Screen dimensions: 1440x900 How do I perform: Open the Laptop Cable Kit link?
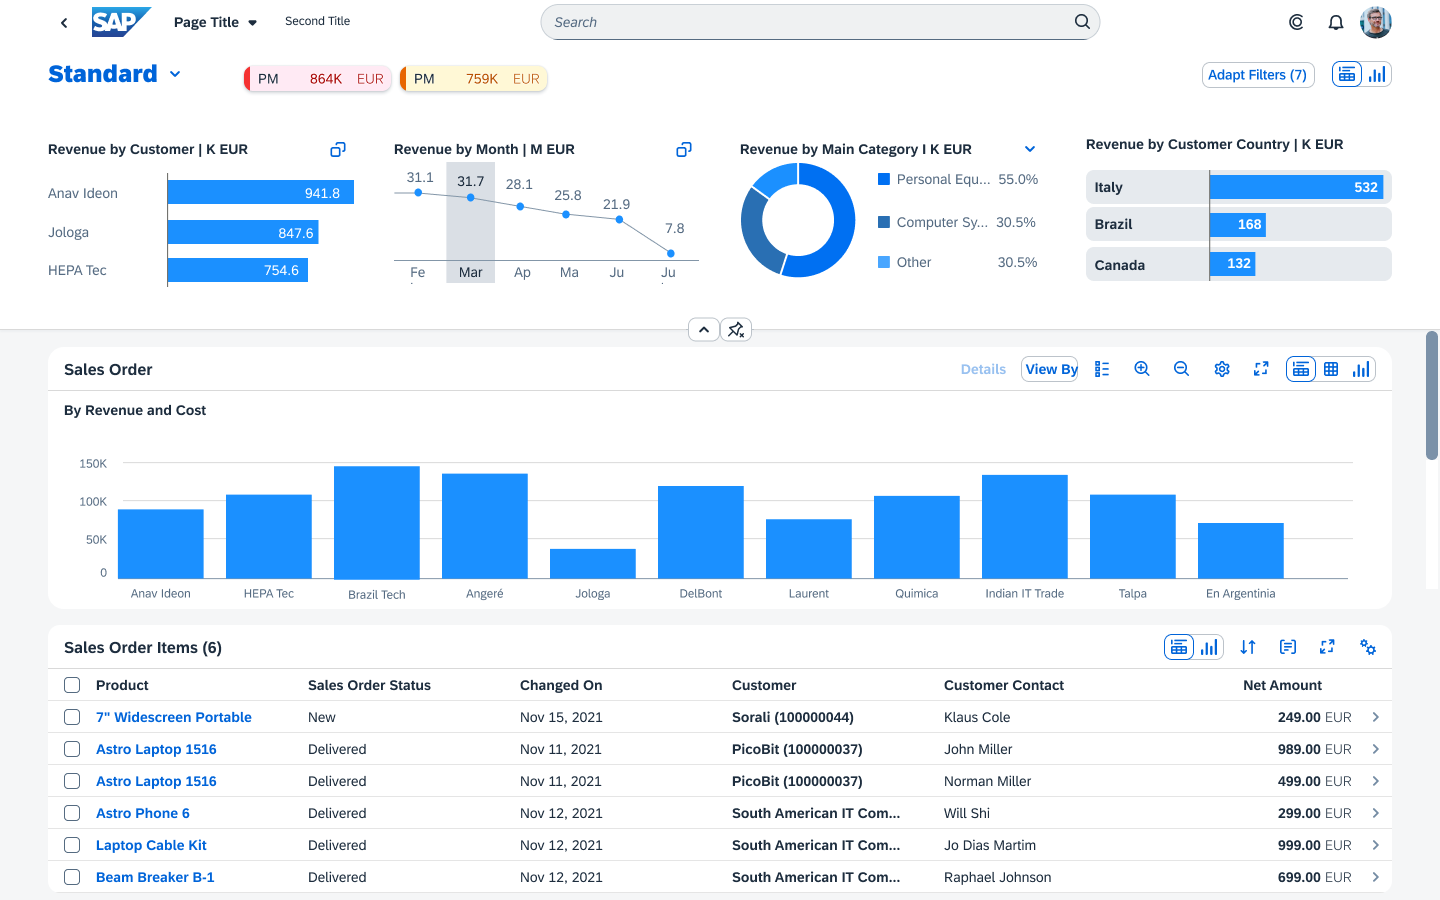click(151, 845)
